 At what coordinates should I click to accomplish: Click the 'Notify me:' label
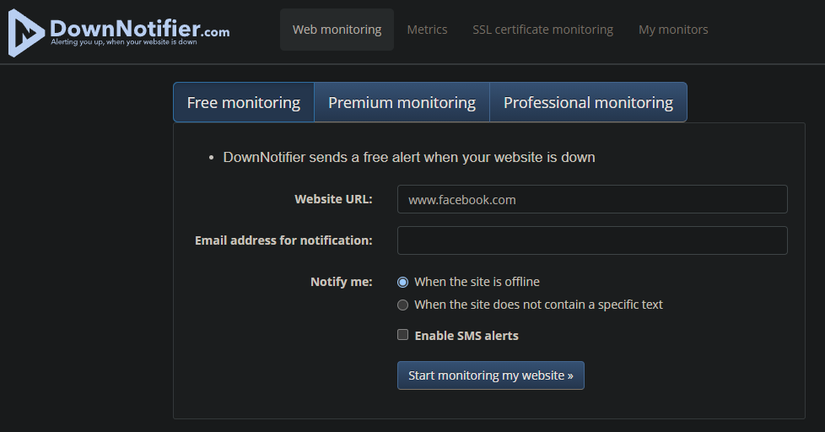tap(341, 282)
